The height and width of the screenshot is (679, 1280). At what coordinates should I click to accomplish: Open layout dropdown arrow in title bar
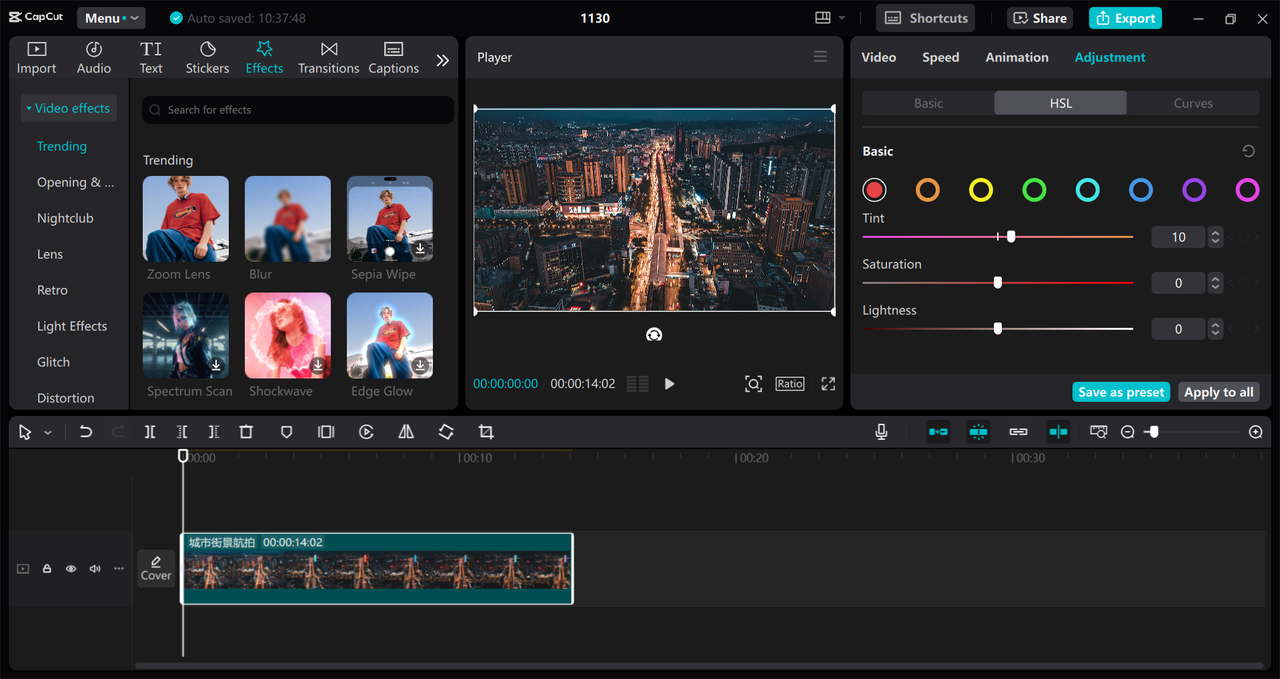click(x=842, y=18)
